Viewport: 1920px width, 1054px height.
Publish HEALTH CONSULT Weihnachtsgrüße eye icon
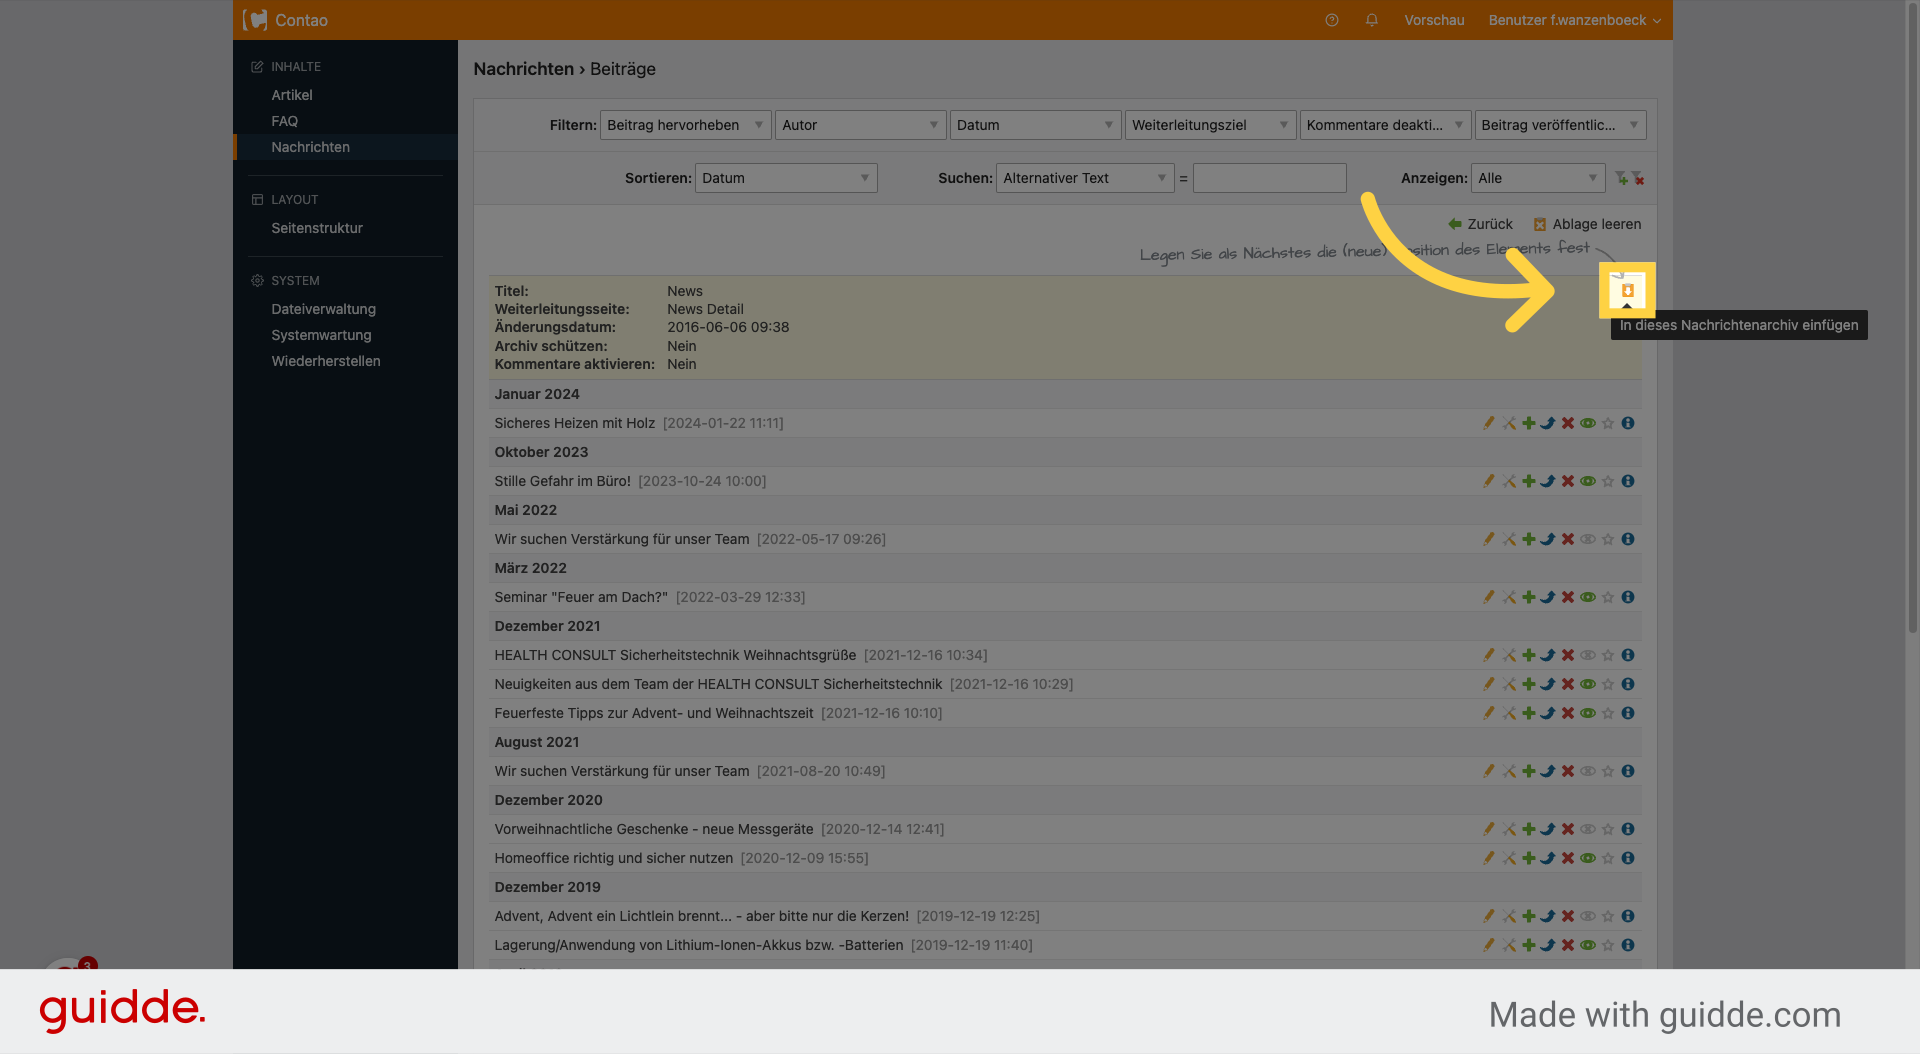(1588, 655)
